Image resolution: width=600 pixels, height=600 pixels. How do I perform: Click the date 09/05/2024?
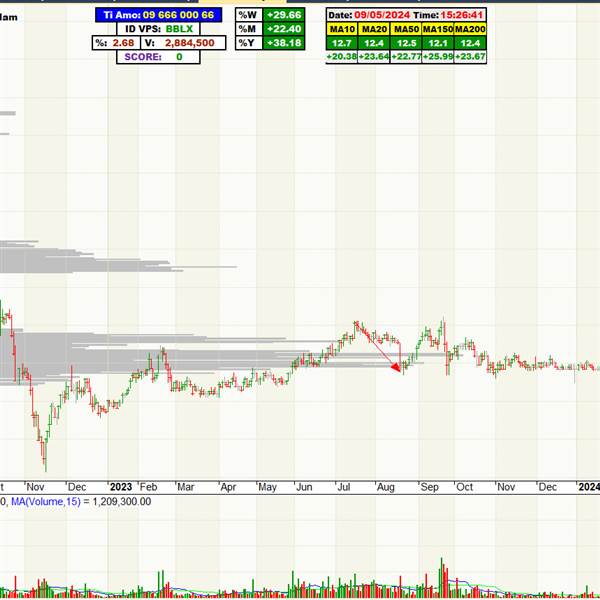[x=382, y=15]
